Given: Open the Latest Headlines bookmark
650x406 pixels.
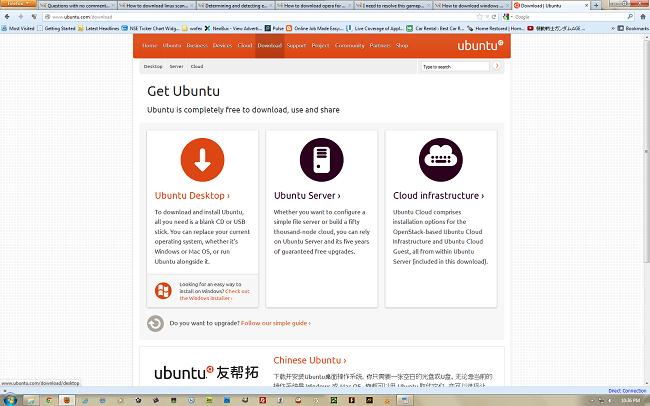Looking at the screenshot, I should tap(98, 28).
